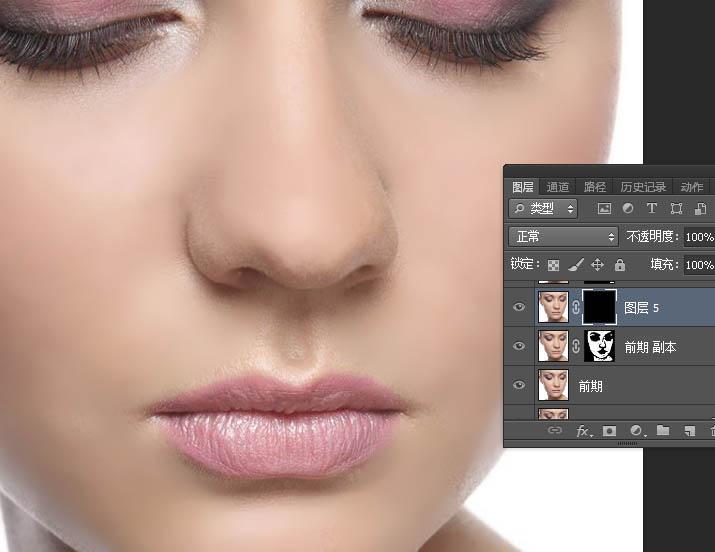Switch to the 动作 tab
Screen dimensions: 715x552
pos(692,187)
